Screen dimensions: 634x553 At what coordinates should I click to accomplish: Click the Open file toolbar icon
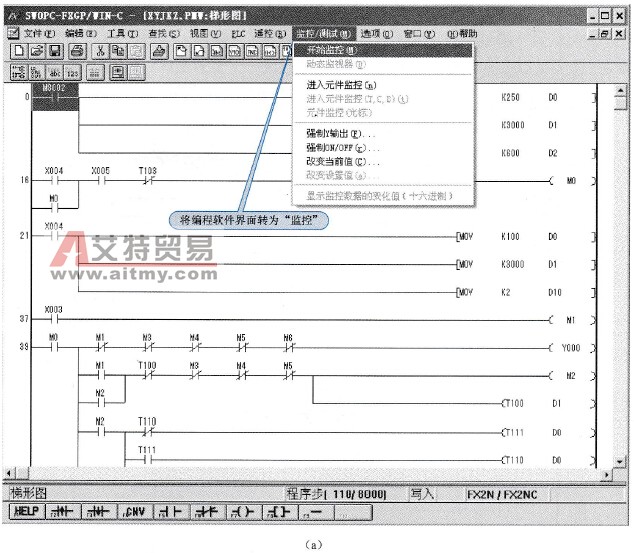pyautogui.click(x=37, y=51)
